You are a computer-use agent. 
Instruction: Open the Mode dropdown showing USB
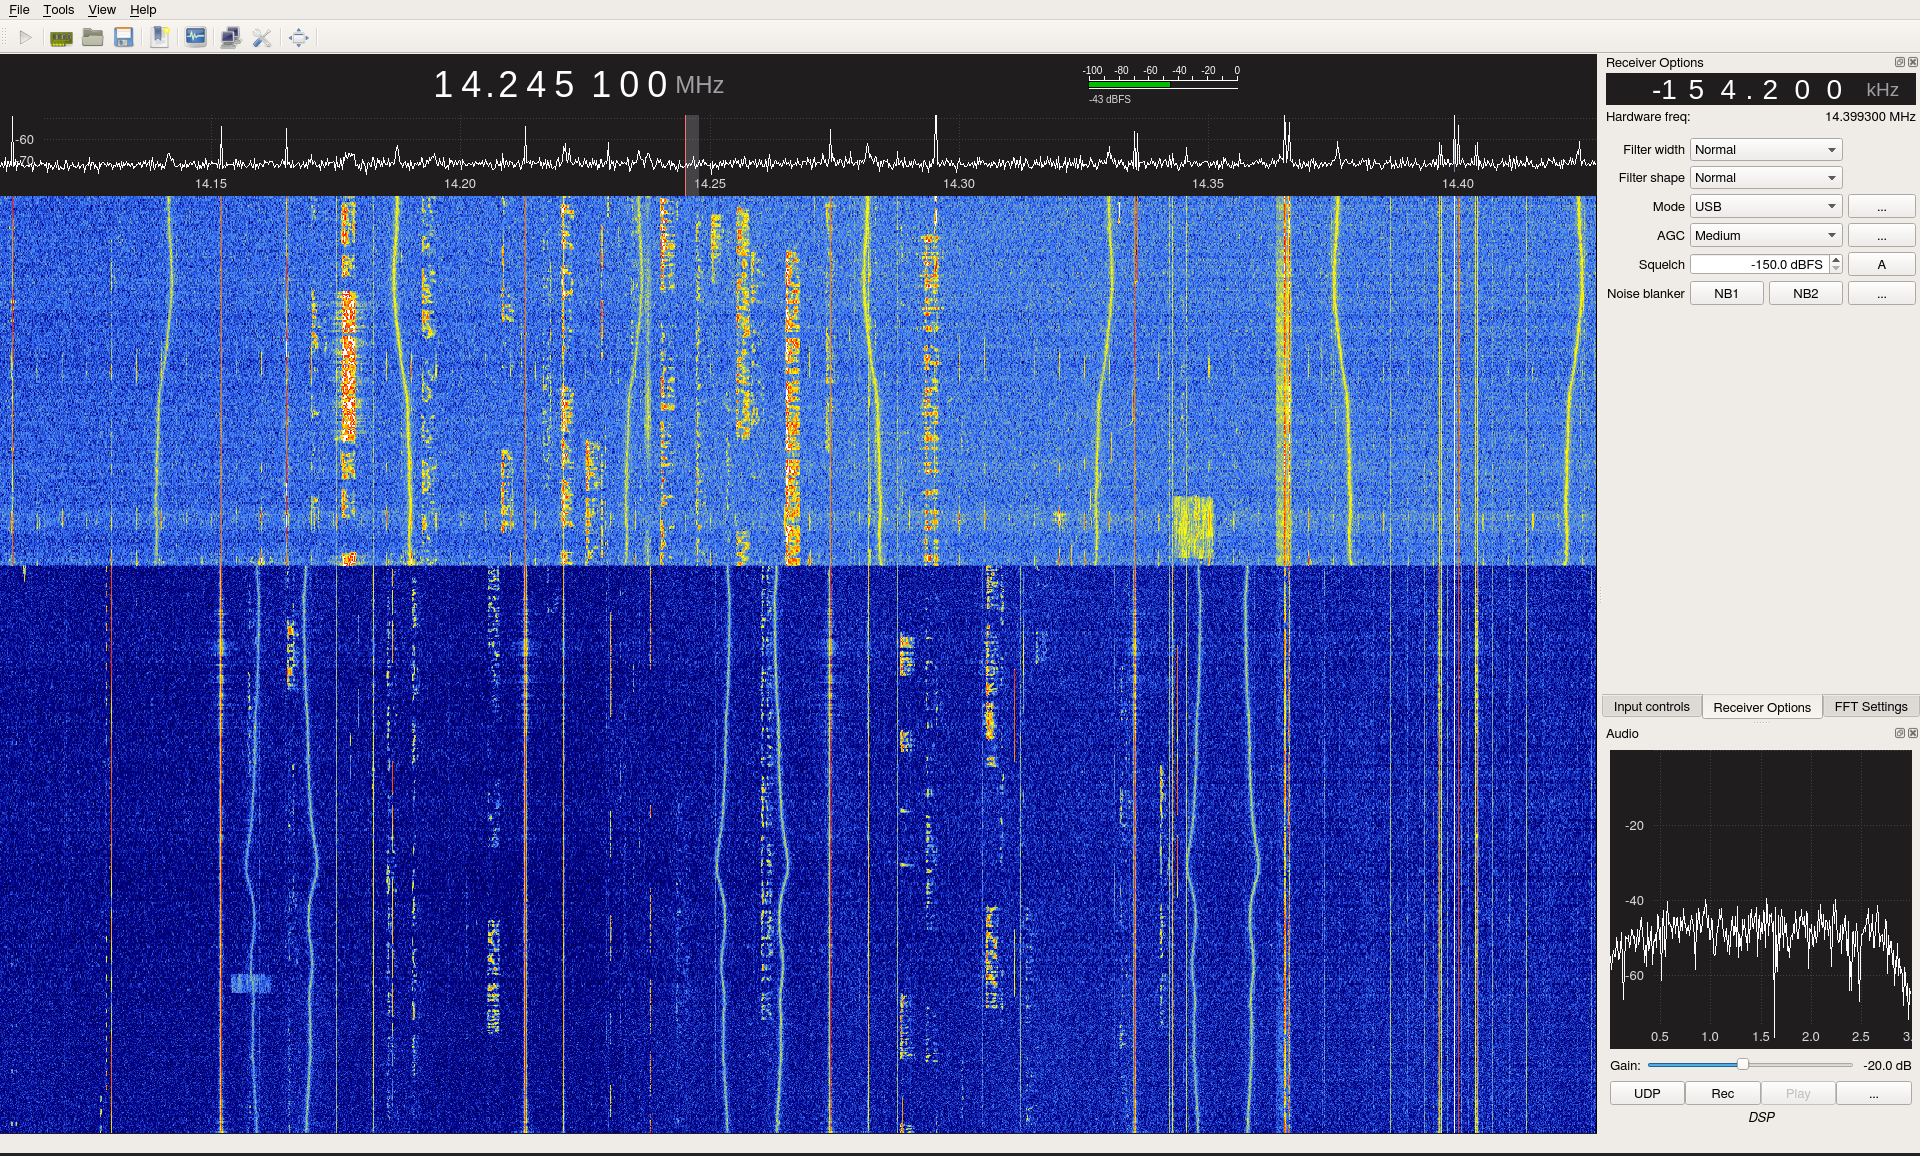[x=1766, y=206]
